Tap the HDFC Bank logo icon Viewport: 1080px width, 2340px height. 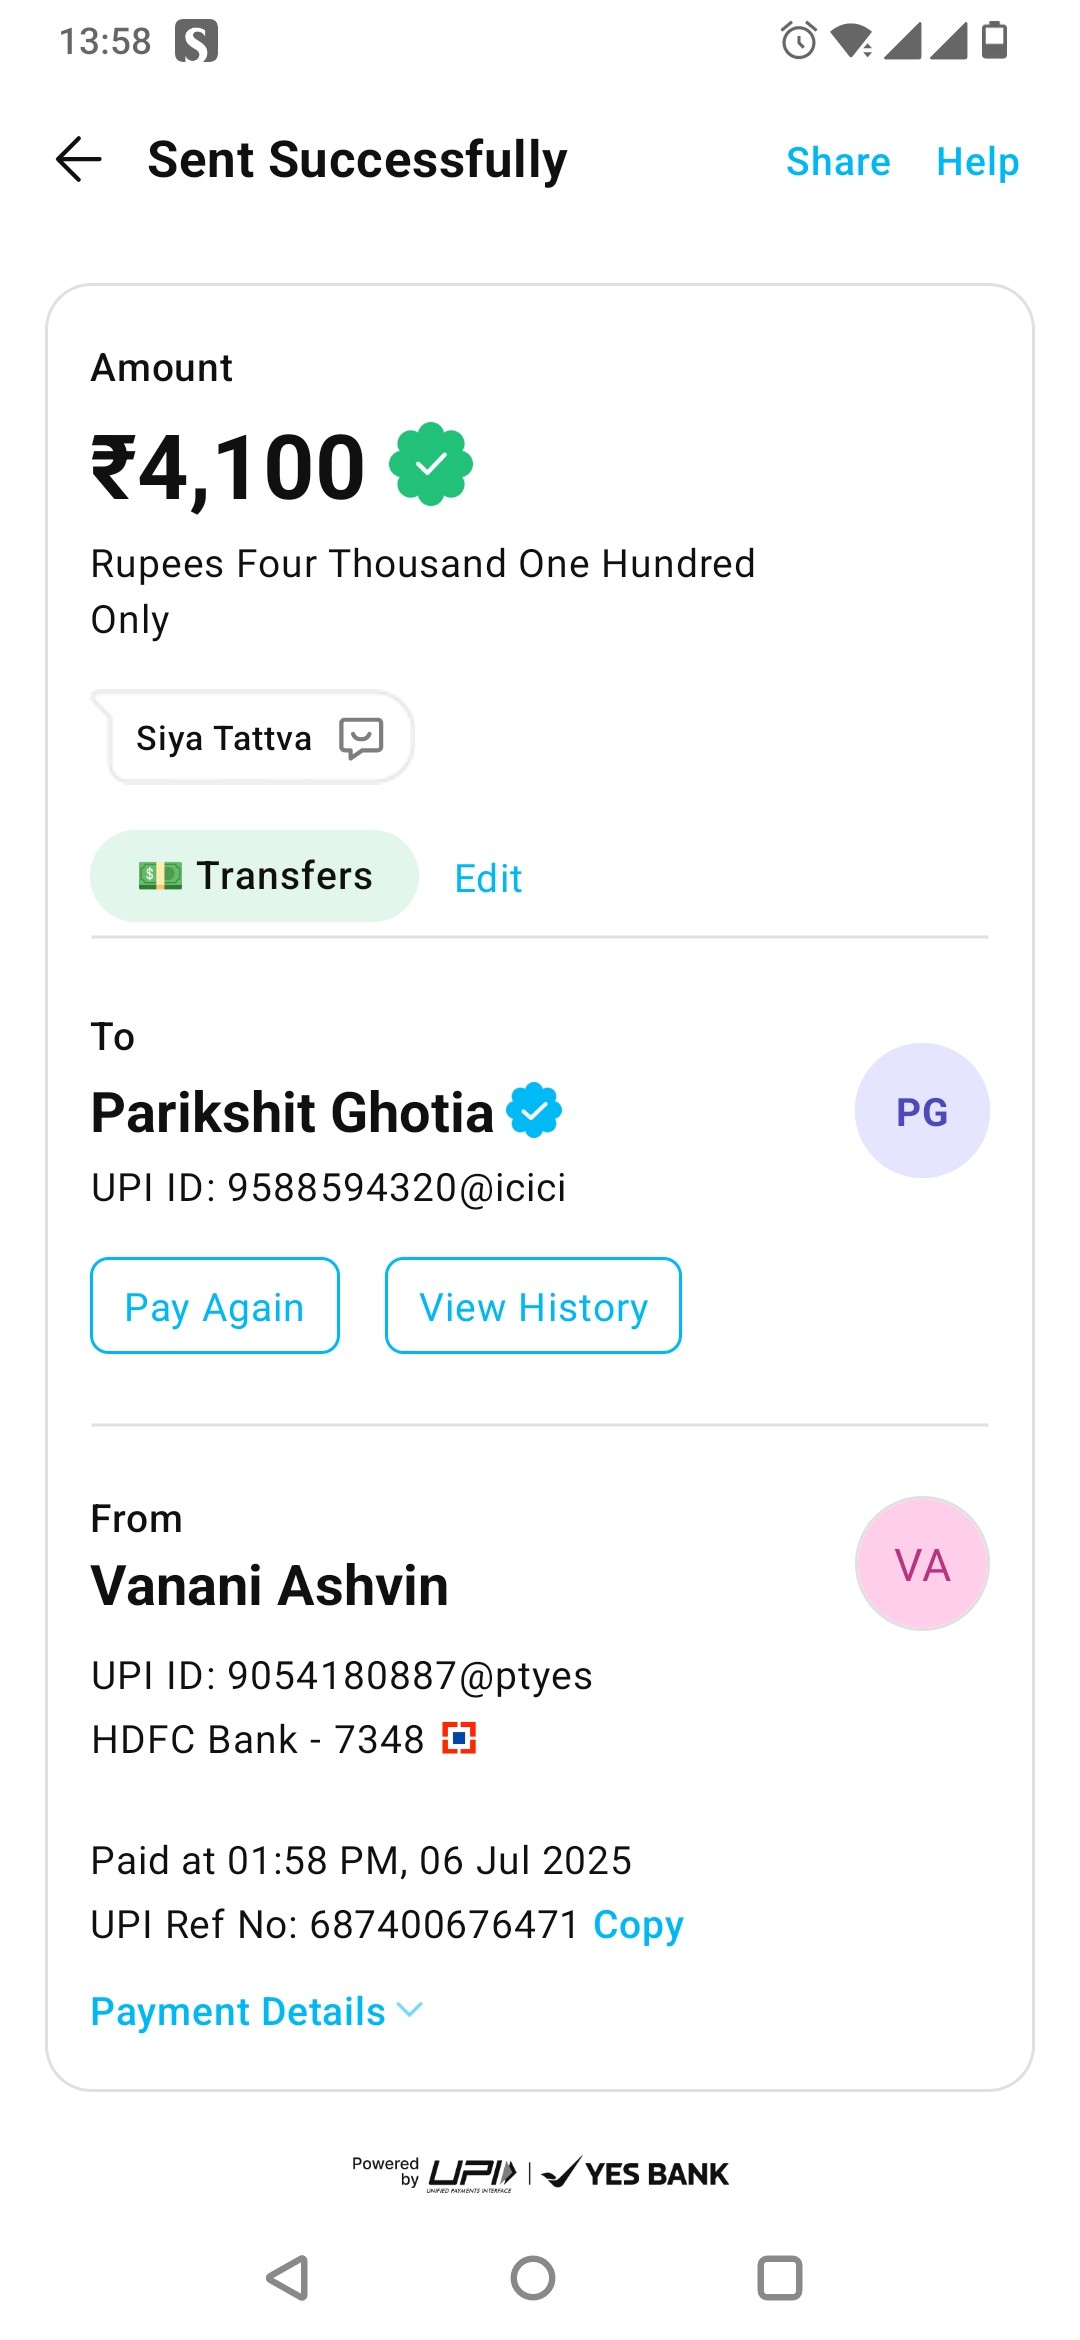(459, 1739)
